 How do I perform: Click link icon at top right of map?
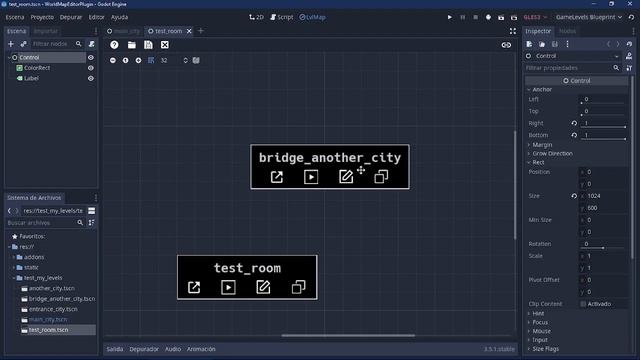pyautogui.click(x=506, y=45)
